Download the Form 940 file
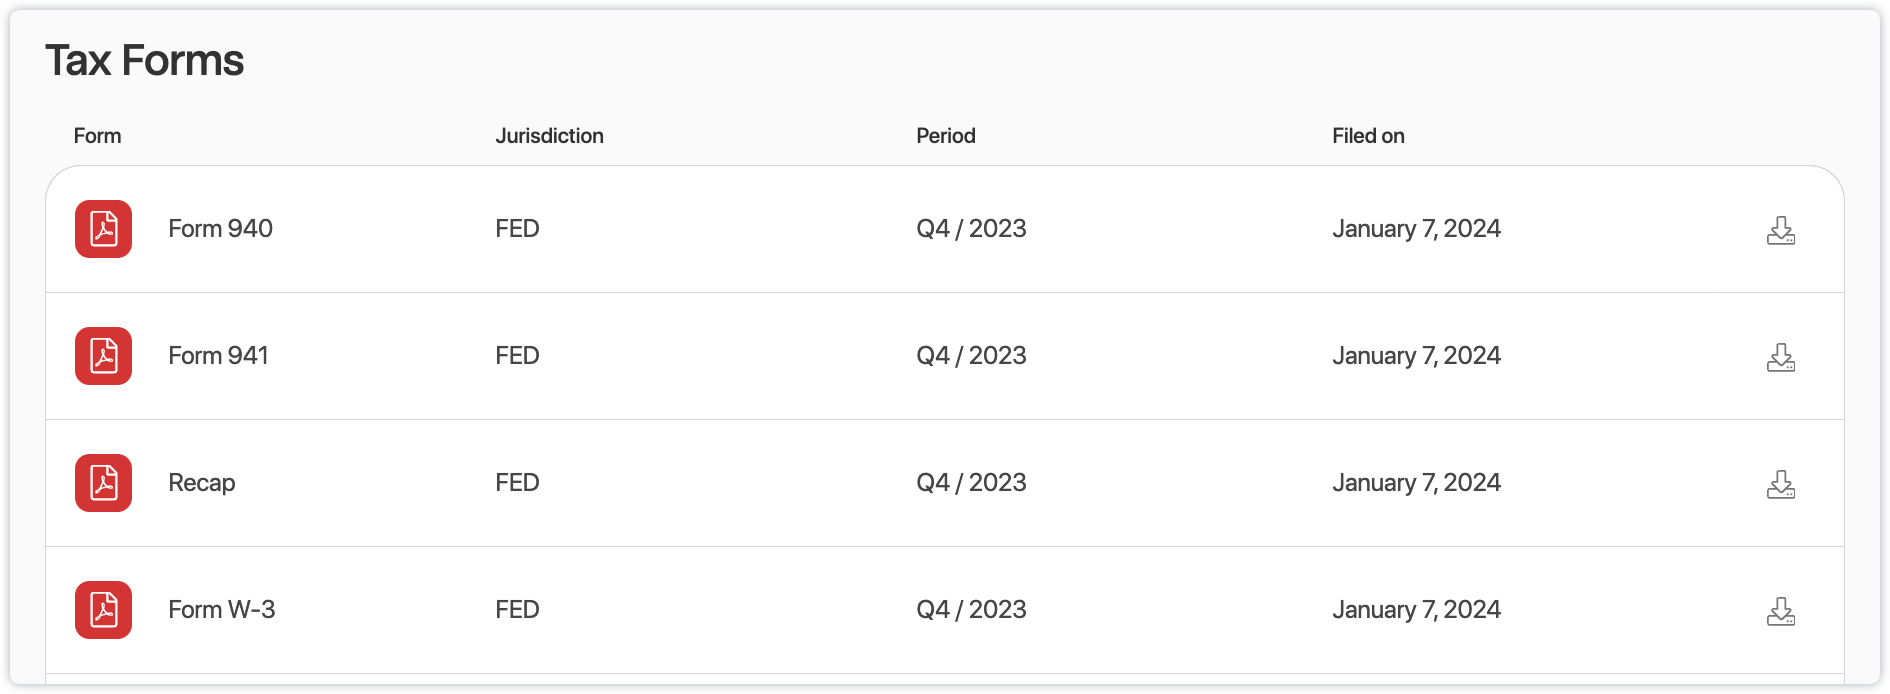Image resolution: width=1890 pixels, height=694 pixels. (1780, 230)
